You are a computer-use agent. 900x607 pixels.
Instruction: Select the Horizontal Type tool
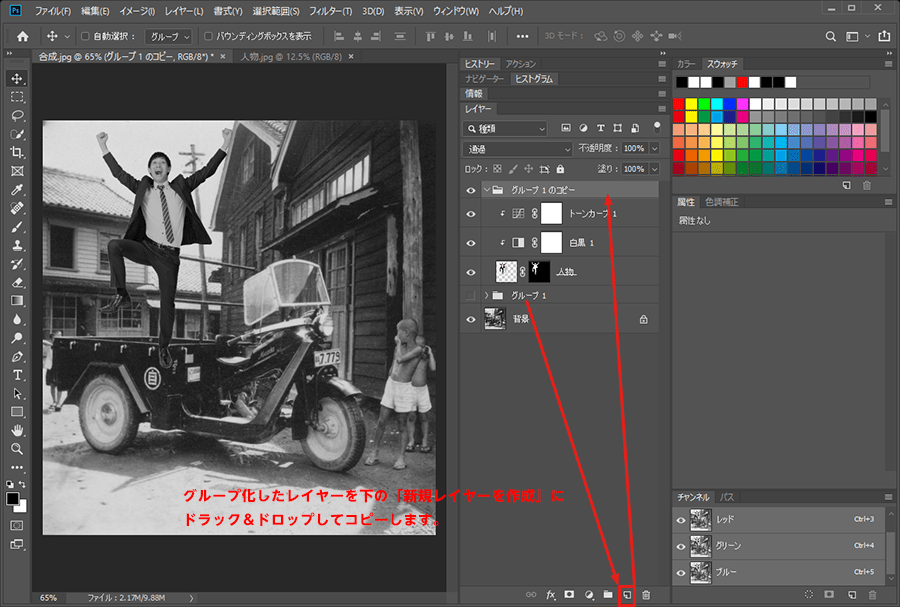17,375
